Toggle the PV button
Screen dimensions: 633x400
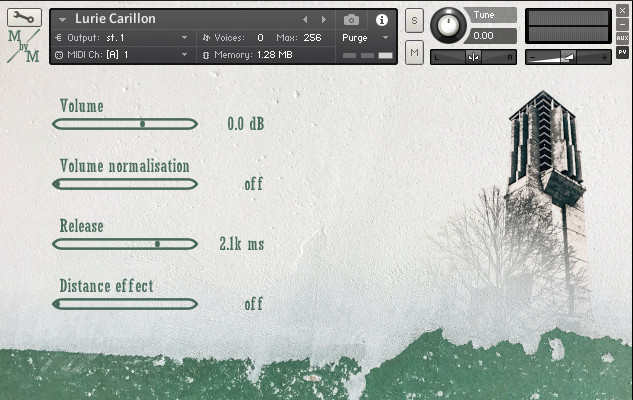pos(623,52)
